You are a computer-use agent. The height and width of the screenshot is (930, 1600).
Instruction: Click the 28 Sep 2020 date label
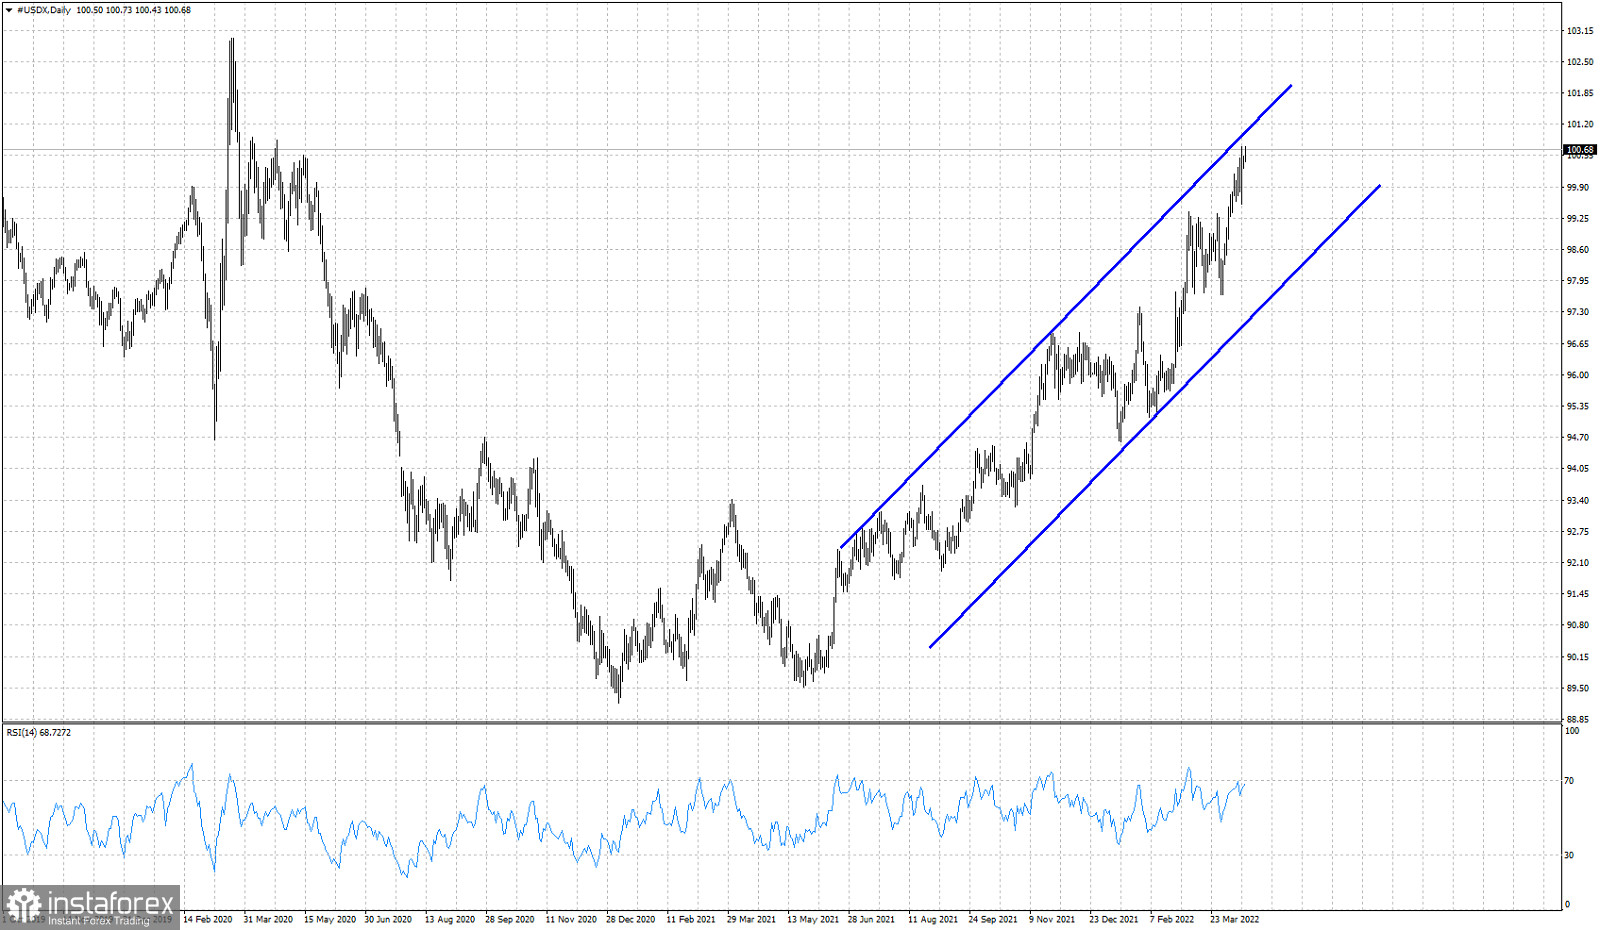tap(510, 919)
